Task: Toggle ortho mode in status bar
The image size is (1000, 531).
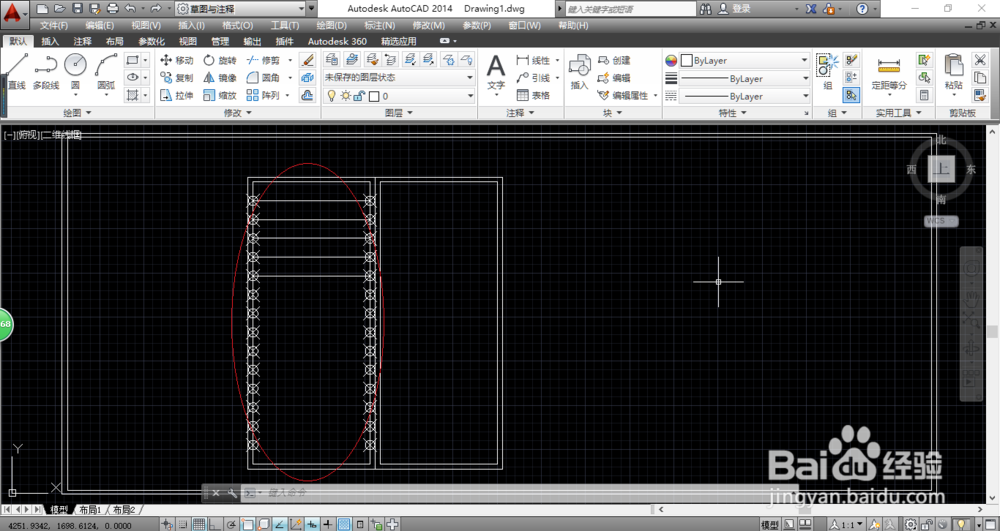Action: 216,525
